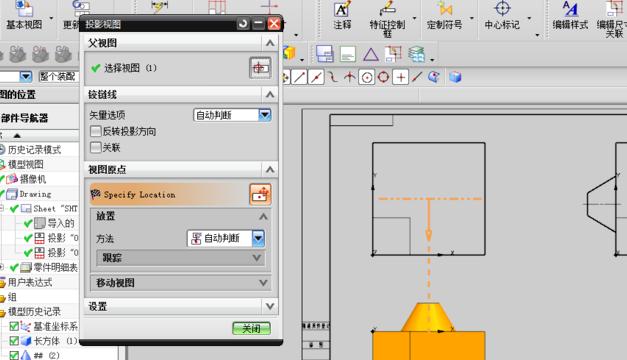Screen dimensions: 627x360
Task: Select 摄像机 in part navigator
Action: pyautogui.click(x=33, y=179)
